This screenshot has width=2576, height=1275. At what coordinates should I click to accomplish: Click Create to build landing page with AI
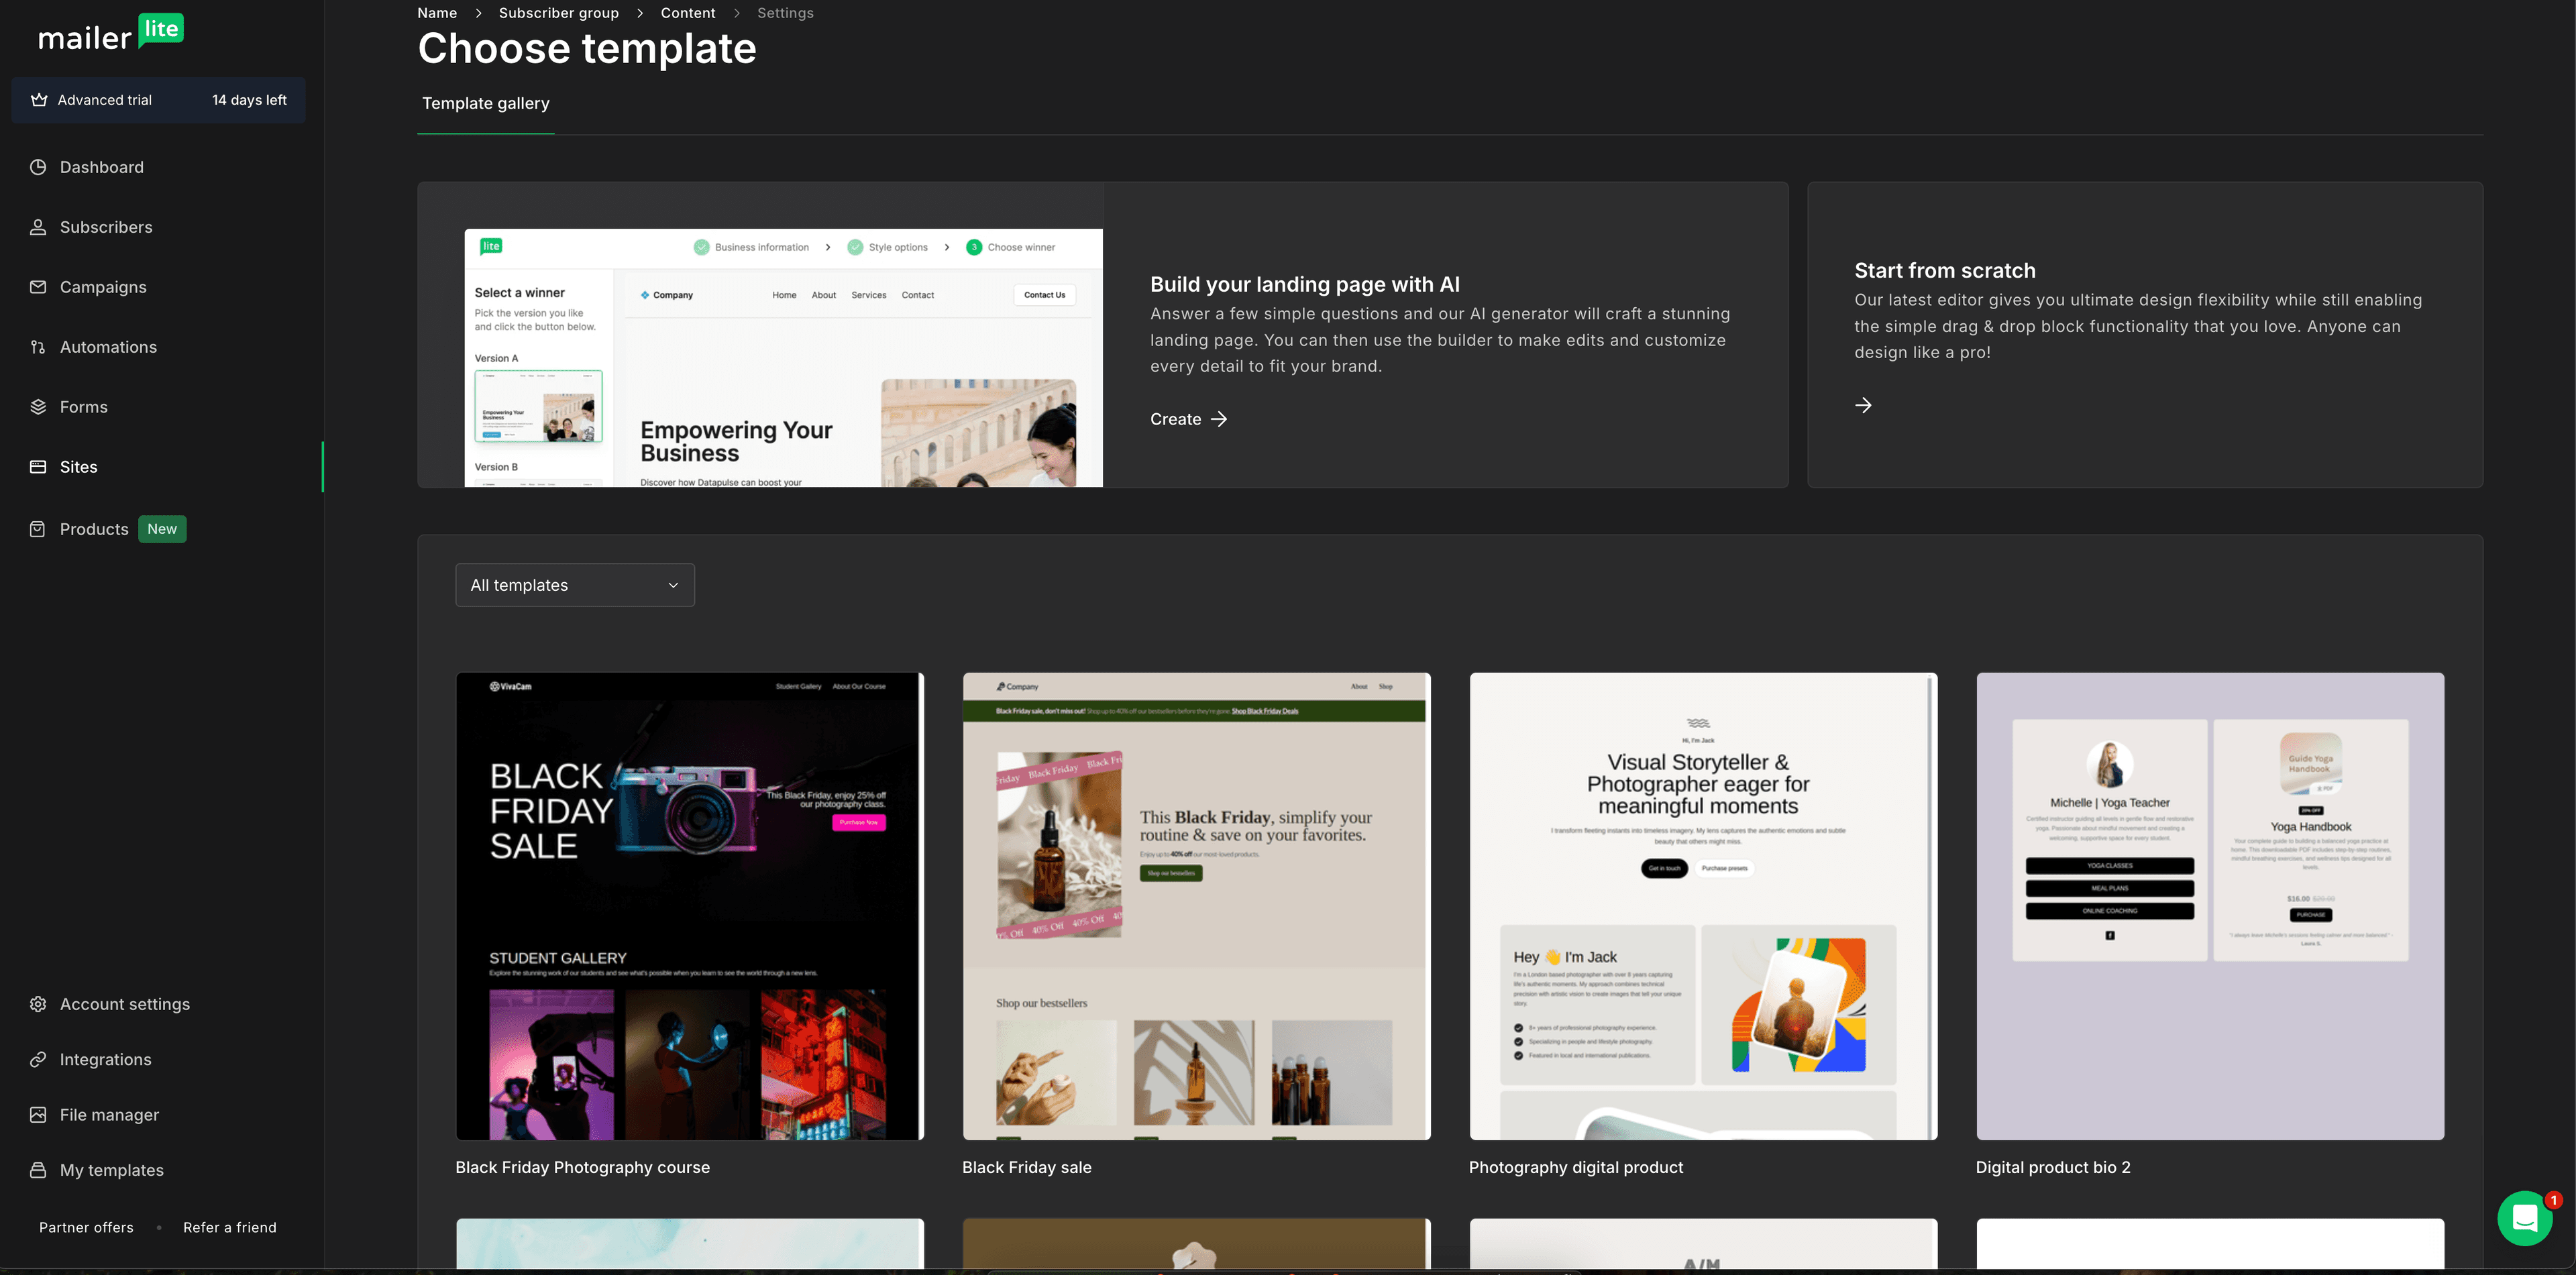point(1188,419)
